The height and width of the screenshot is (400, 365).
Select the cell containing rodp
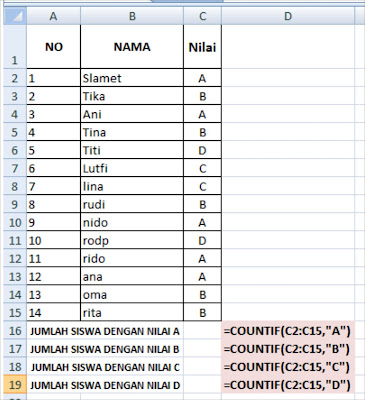tap(132, 240)
